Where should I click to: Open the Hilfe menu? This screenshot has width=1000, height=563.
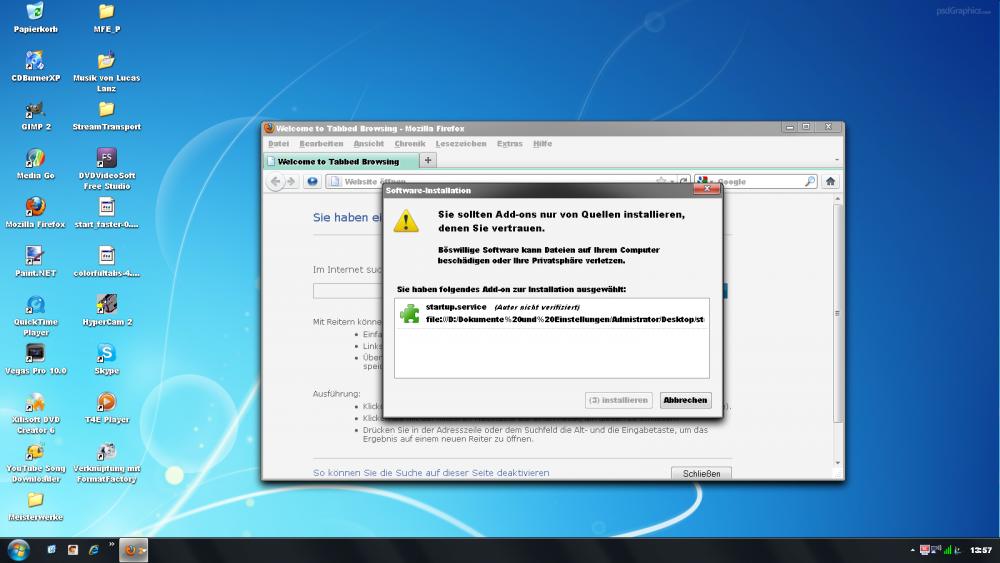[x=542, y=144]
